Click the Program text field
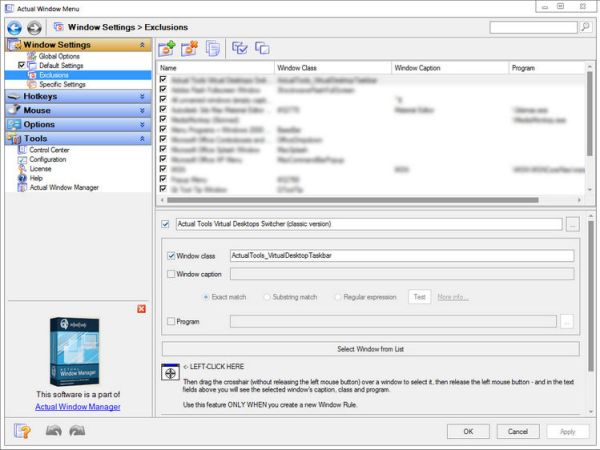The image size is (600, 450). pyautogui.click(x=393, y=321)
